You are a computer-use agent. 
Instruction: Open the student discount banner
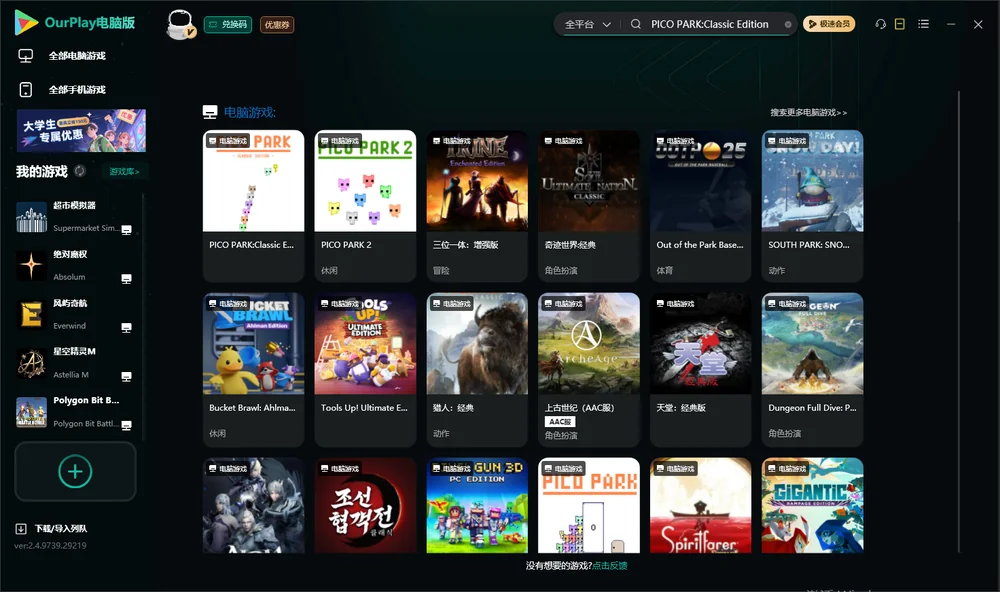click(x=81, y=130)
